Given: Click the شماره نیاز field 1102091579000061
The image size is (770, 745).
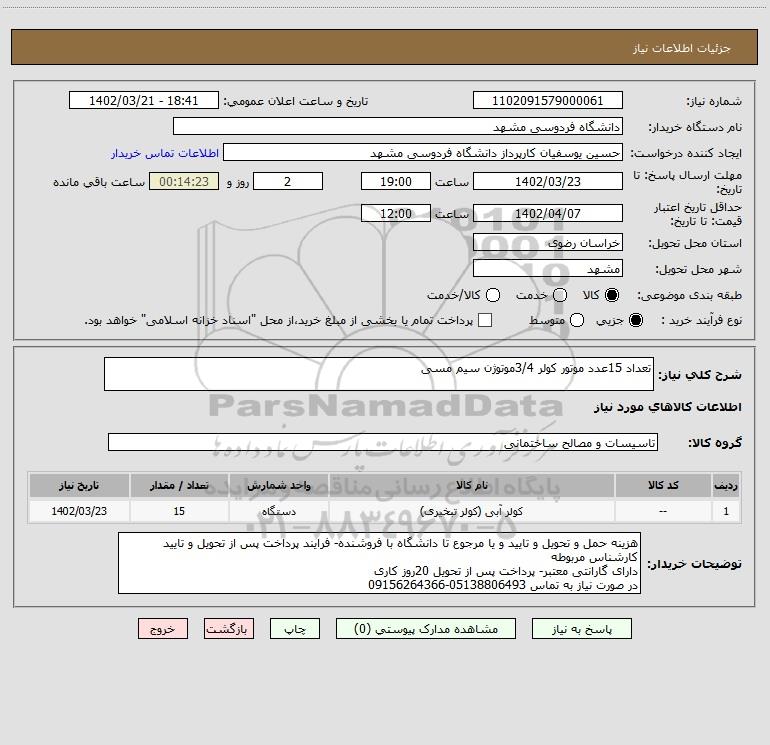Looking at the screenshot, I should tap(548, 101).
